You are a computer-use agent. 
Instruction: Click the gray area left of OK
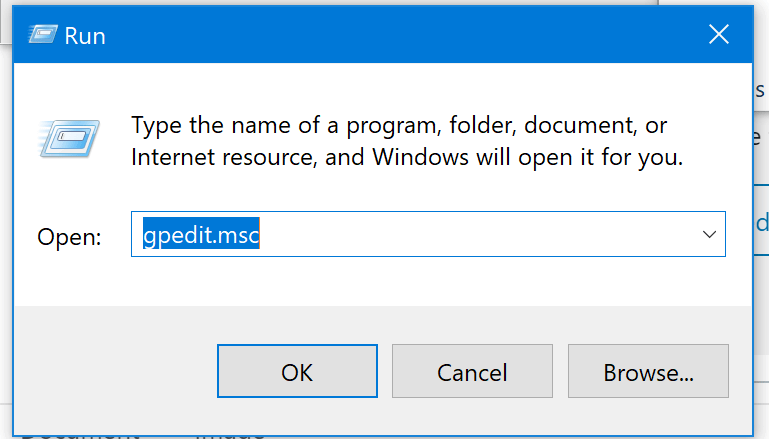[x=115, y=371]
